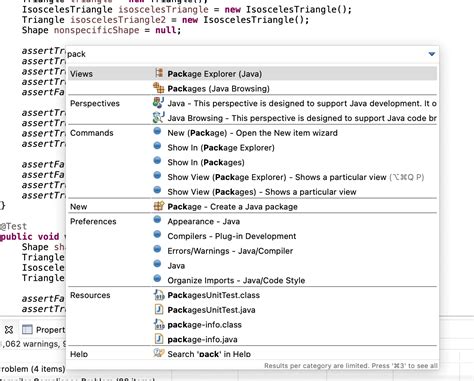
Task: Click the Java perspective icon
Action: [x=158, y=103]
